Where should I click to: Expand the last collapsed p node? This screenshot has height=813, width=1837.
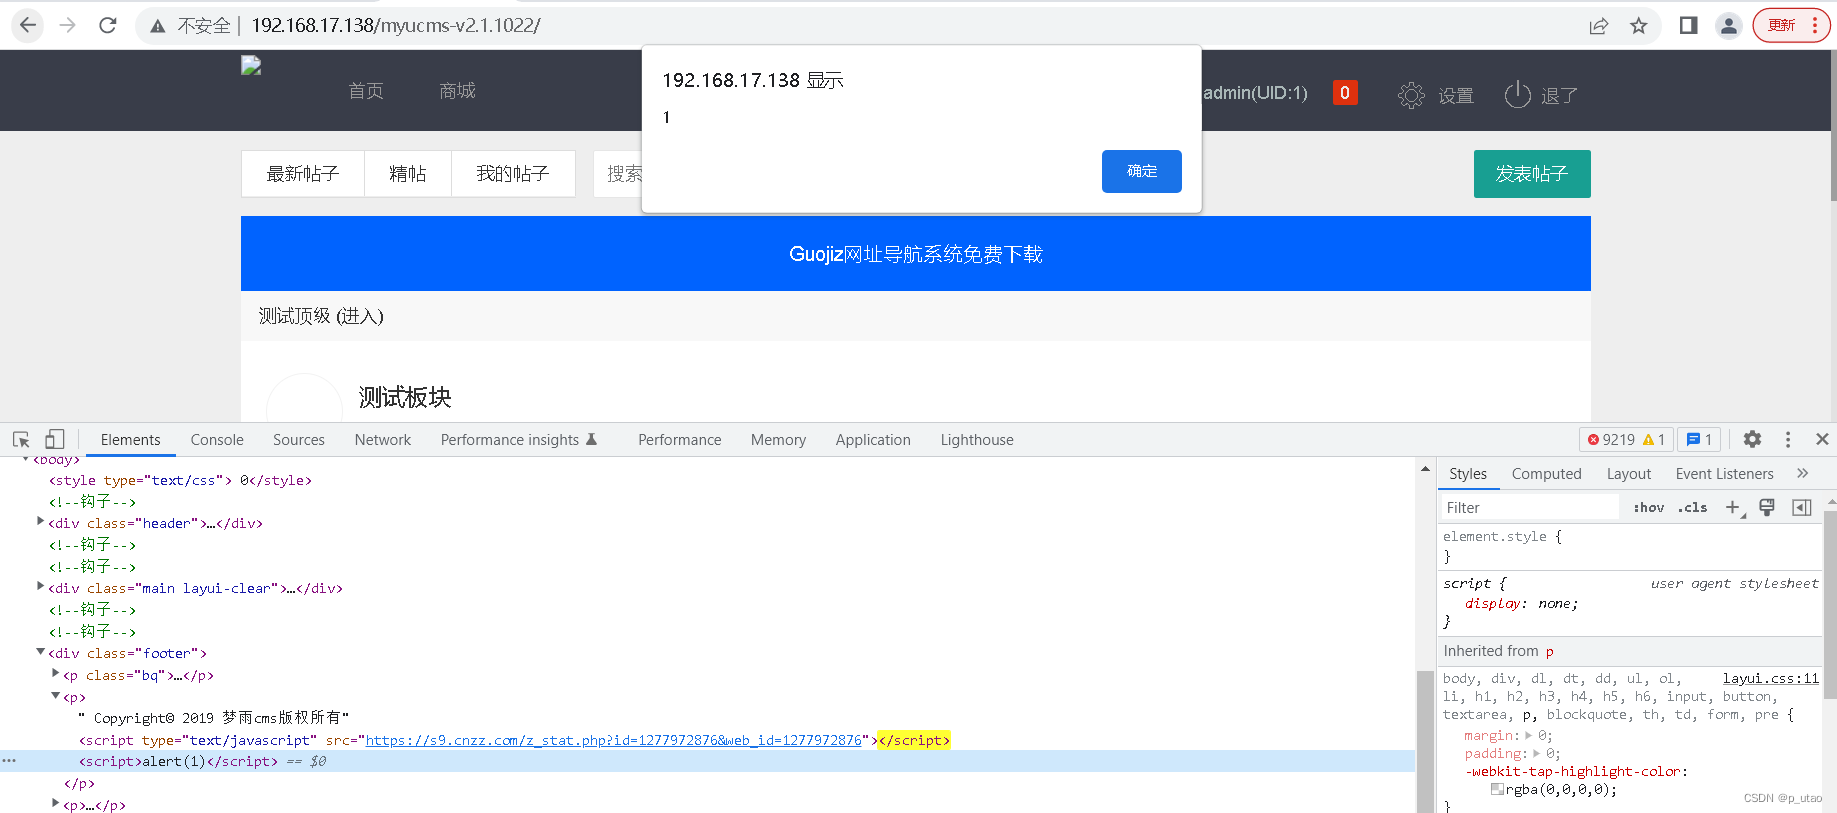click(x=56, y=803)
